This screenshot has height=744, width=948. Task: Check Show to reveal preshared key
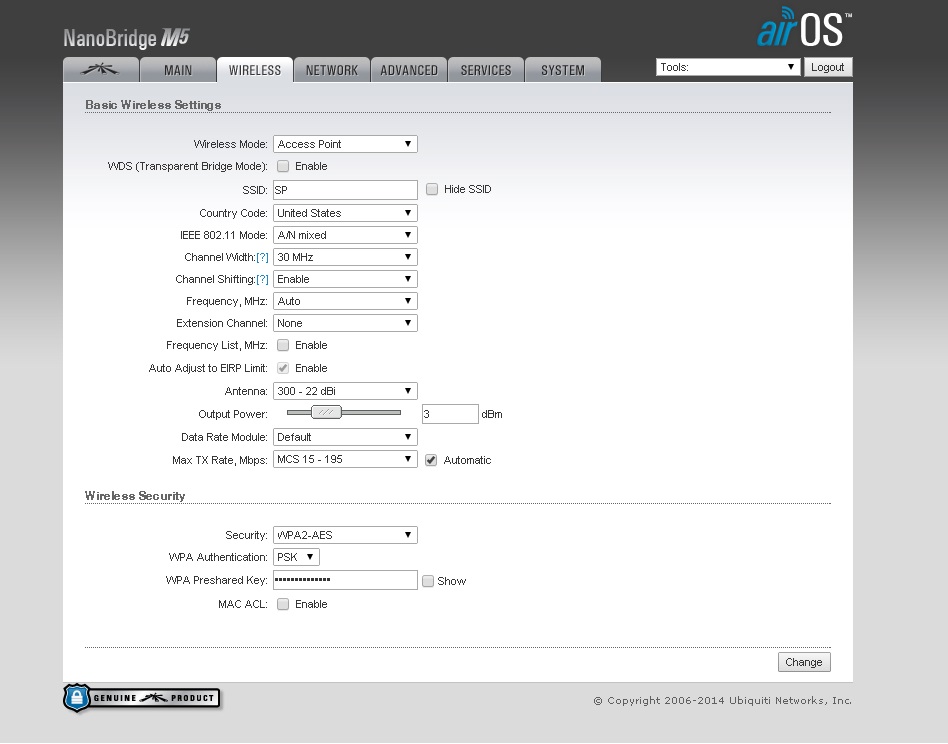point(428,581)
